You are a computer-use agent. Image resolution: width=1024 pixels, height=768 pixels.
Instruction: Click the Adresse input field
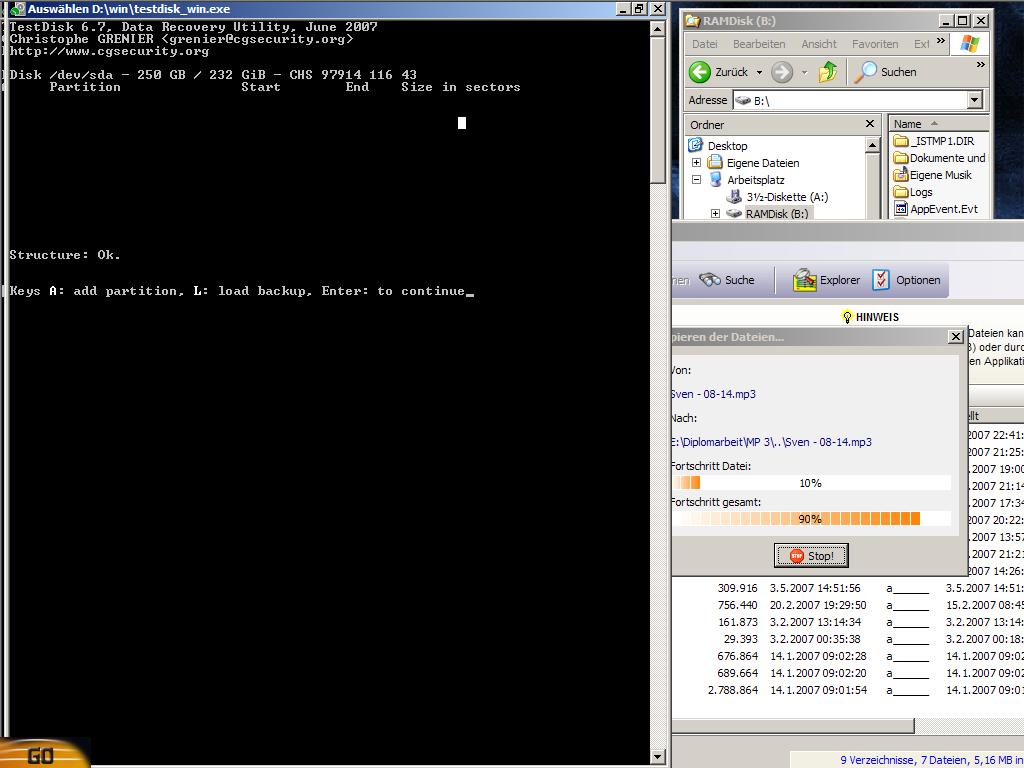[850, 100]
